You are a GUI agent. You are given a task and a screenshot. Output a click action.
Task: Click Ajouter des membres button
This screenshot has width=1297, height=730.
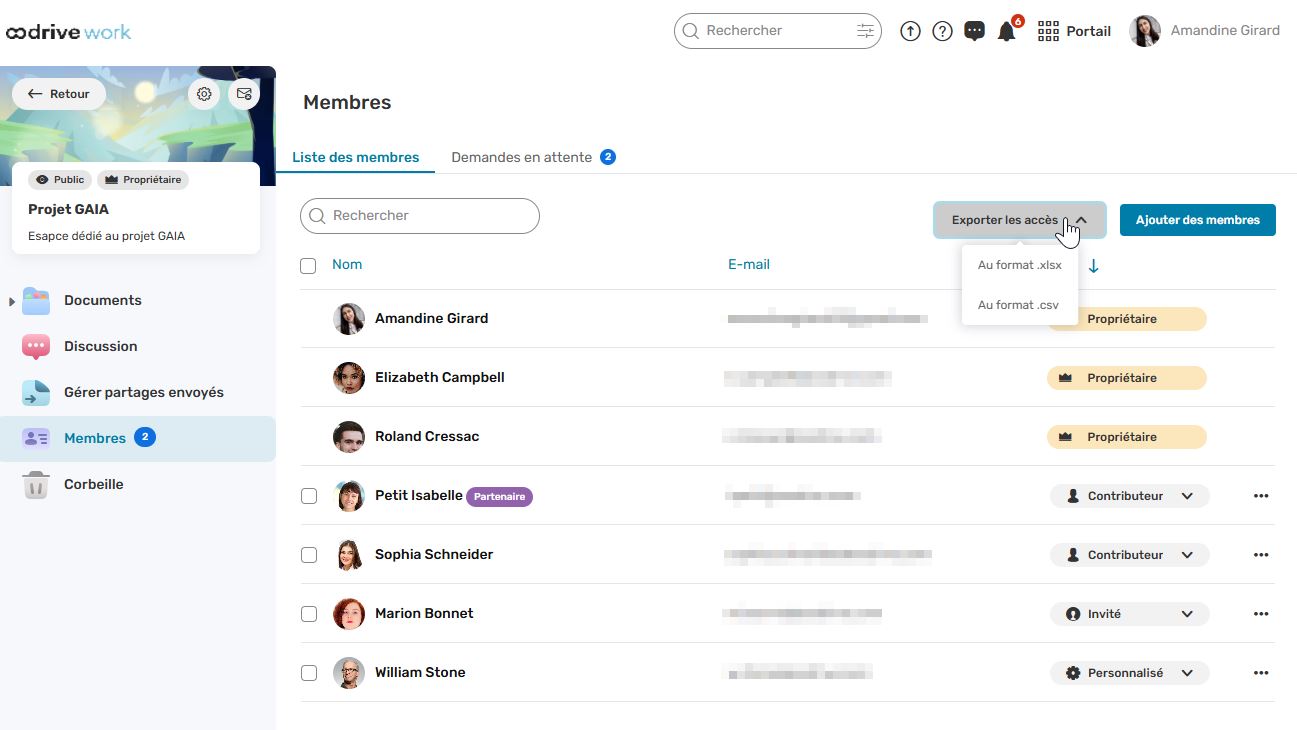pos(1197,220)
